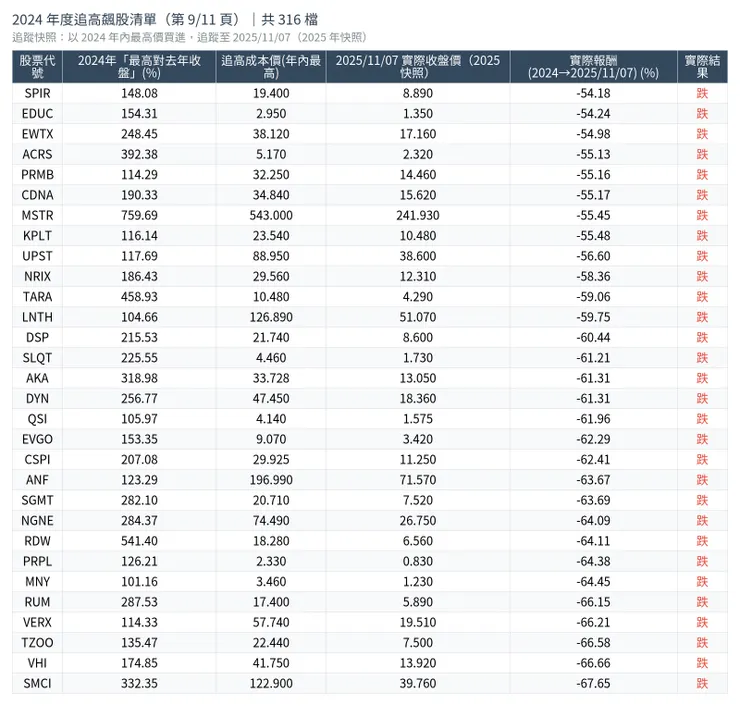Viewport: 740px width, 706px height.
Task: Select the RDW ticker cell
Action: tap(37, 541)
